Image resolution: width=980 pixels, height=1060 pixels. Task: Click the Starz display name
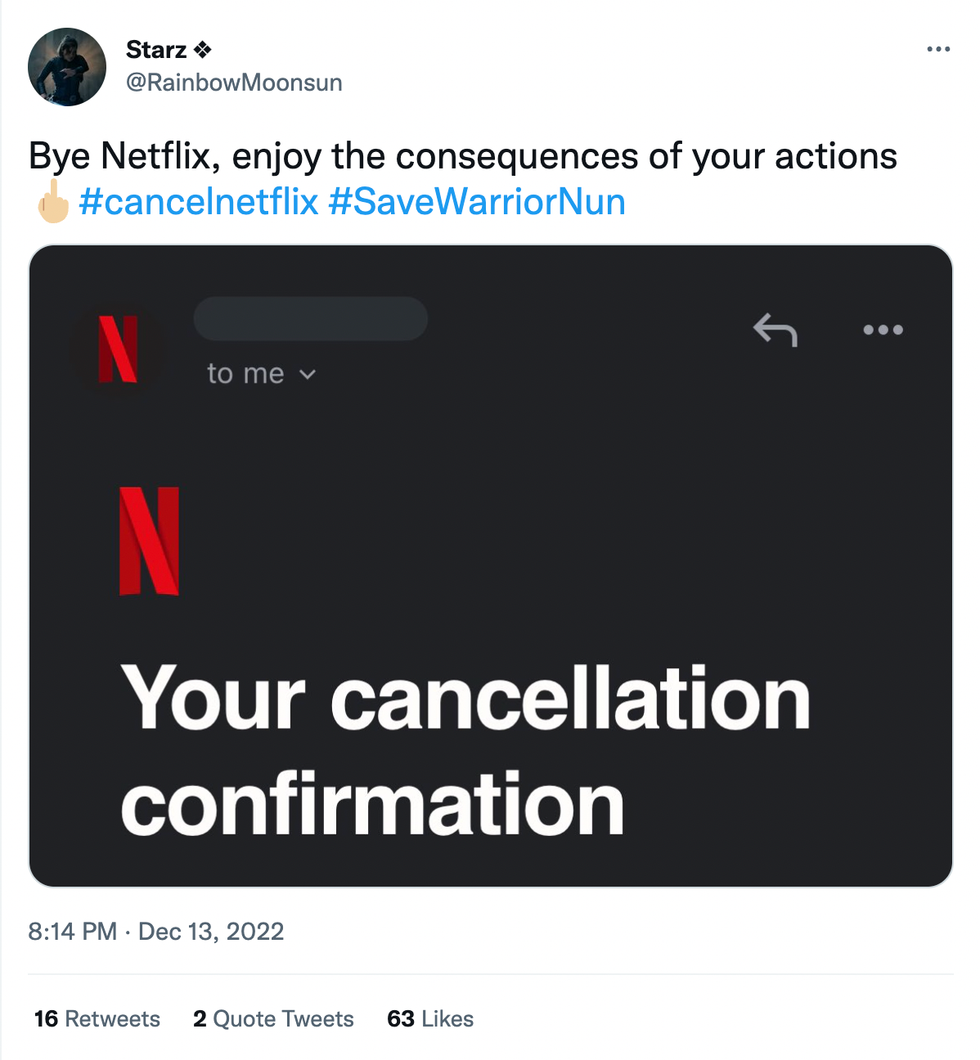(x=158, y=49)
